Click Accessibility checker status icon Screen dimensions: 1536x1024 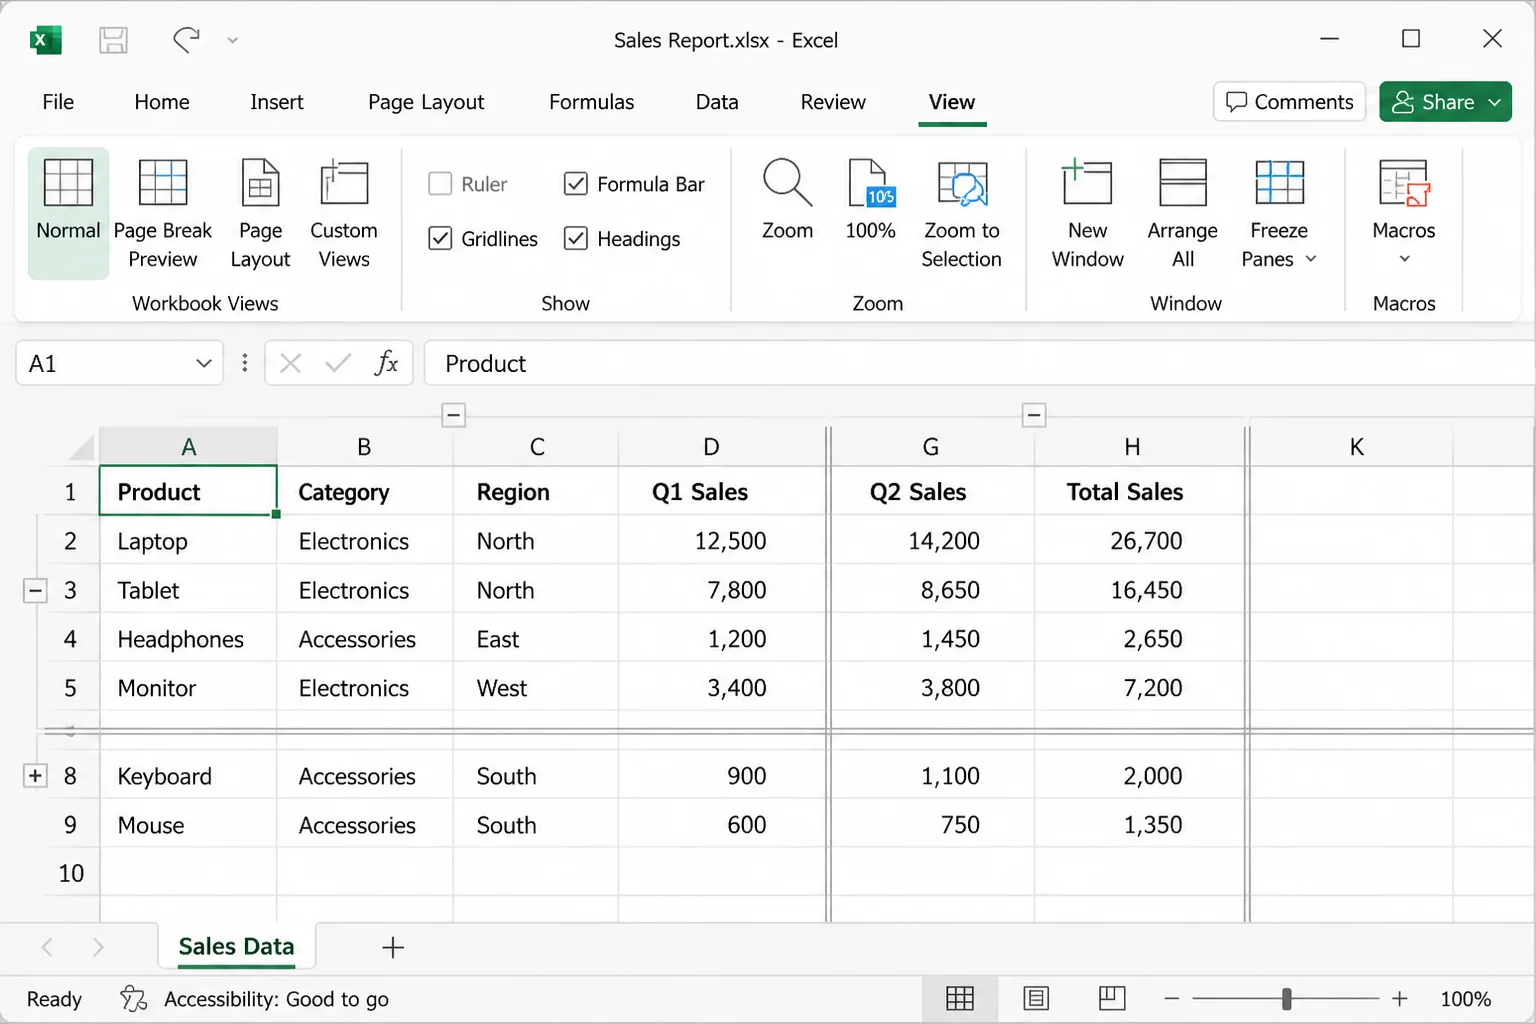[x=133, y=998]
